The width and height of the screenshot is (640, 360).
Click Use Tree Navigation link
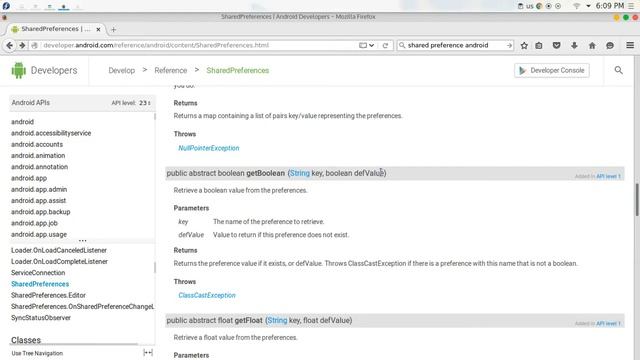click(37, 353)
